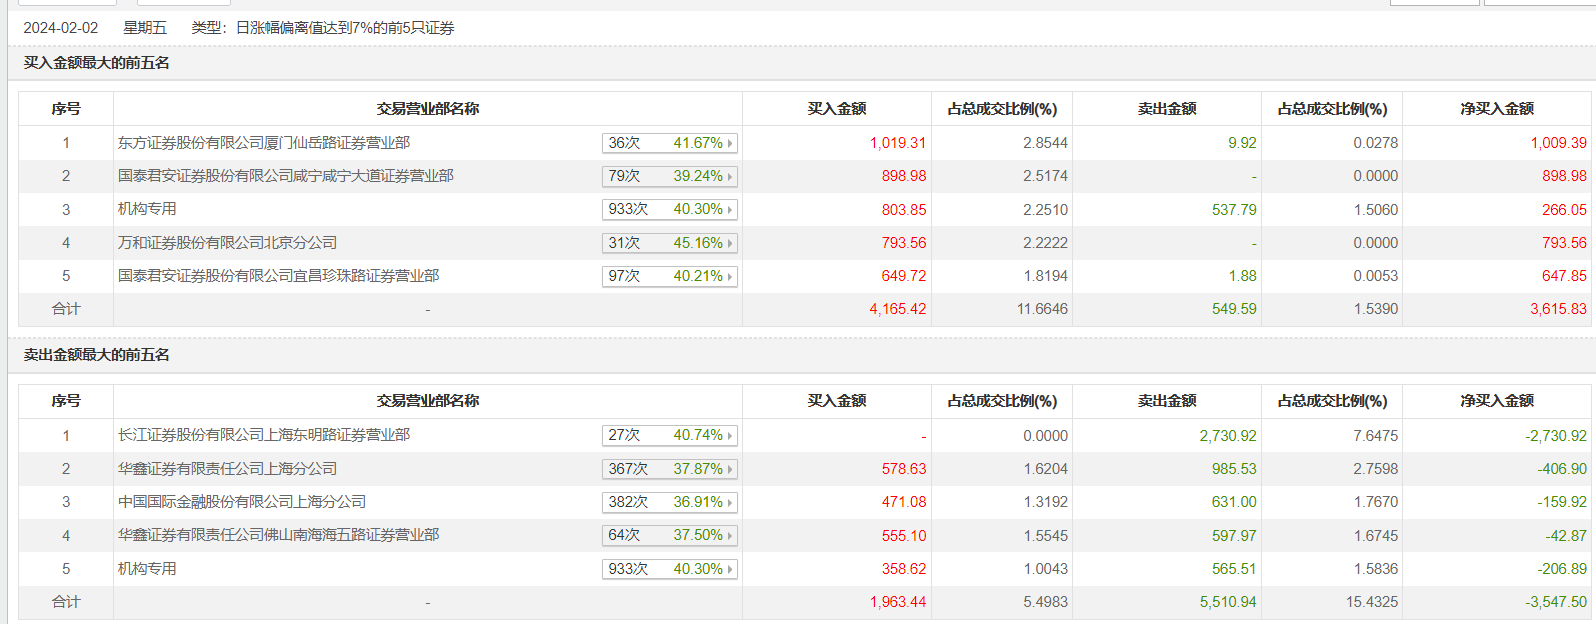Open 国泰君安咸宁咸宁大道证券营业部 link
Image resolution: width=1596 pixels, height=624 pixels.
tap(285, 176)
